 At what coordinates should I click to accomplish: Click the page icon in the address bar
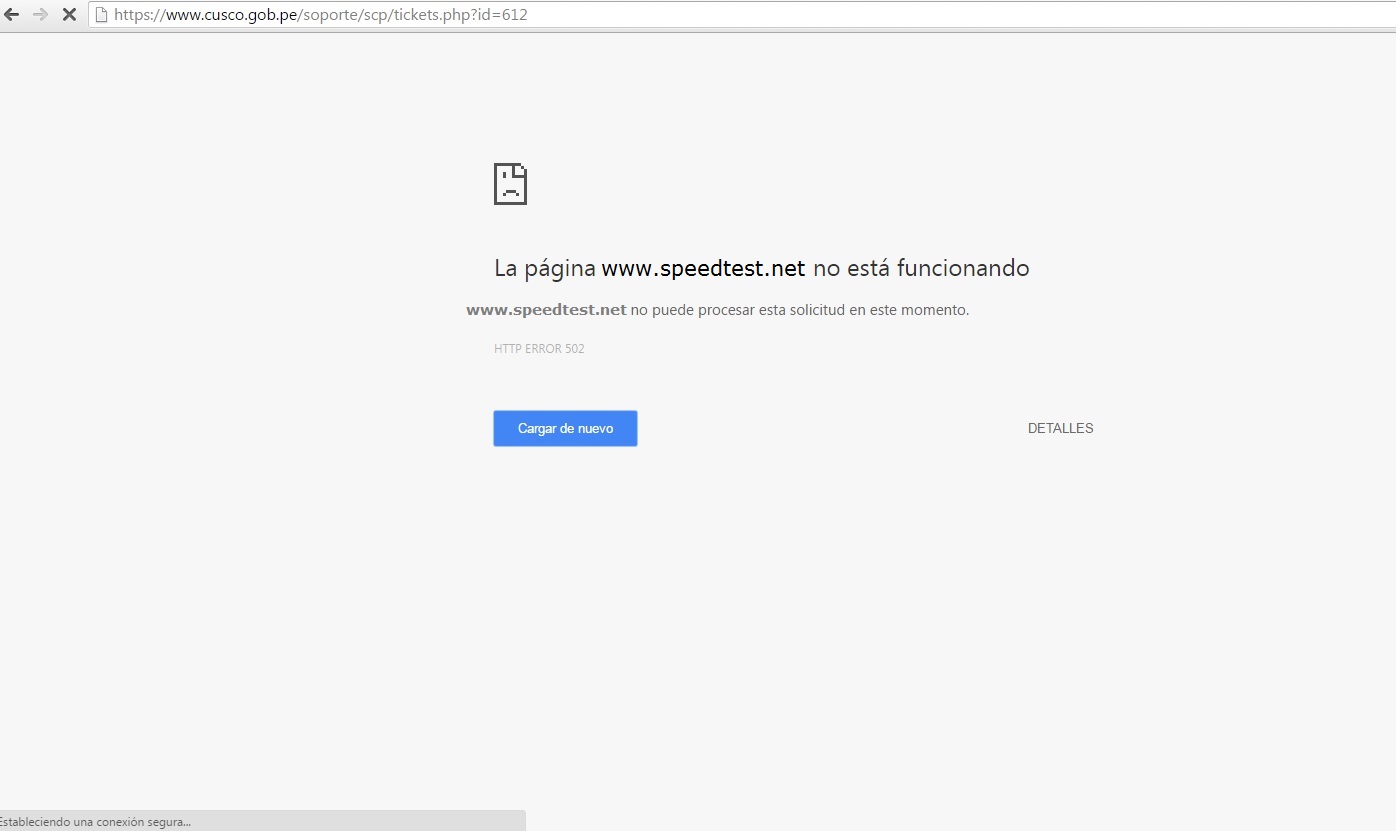(101, 15)
